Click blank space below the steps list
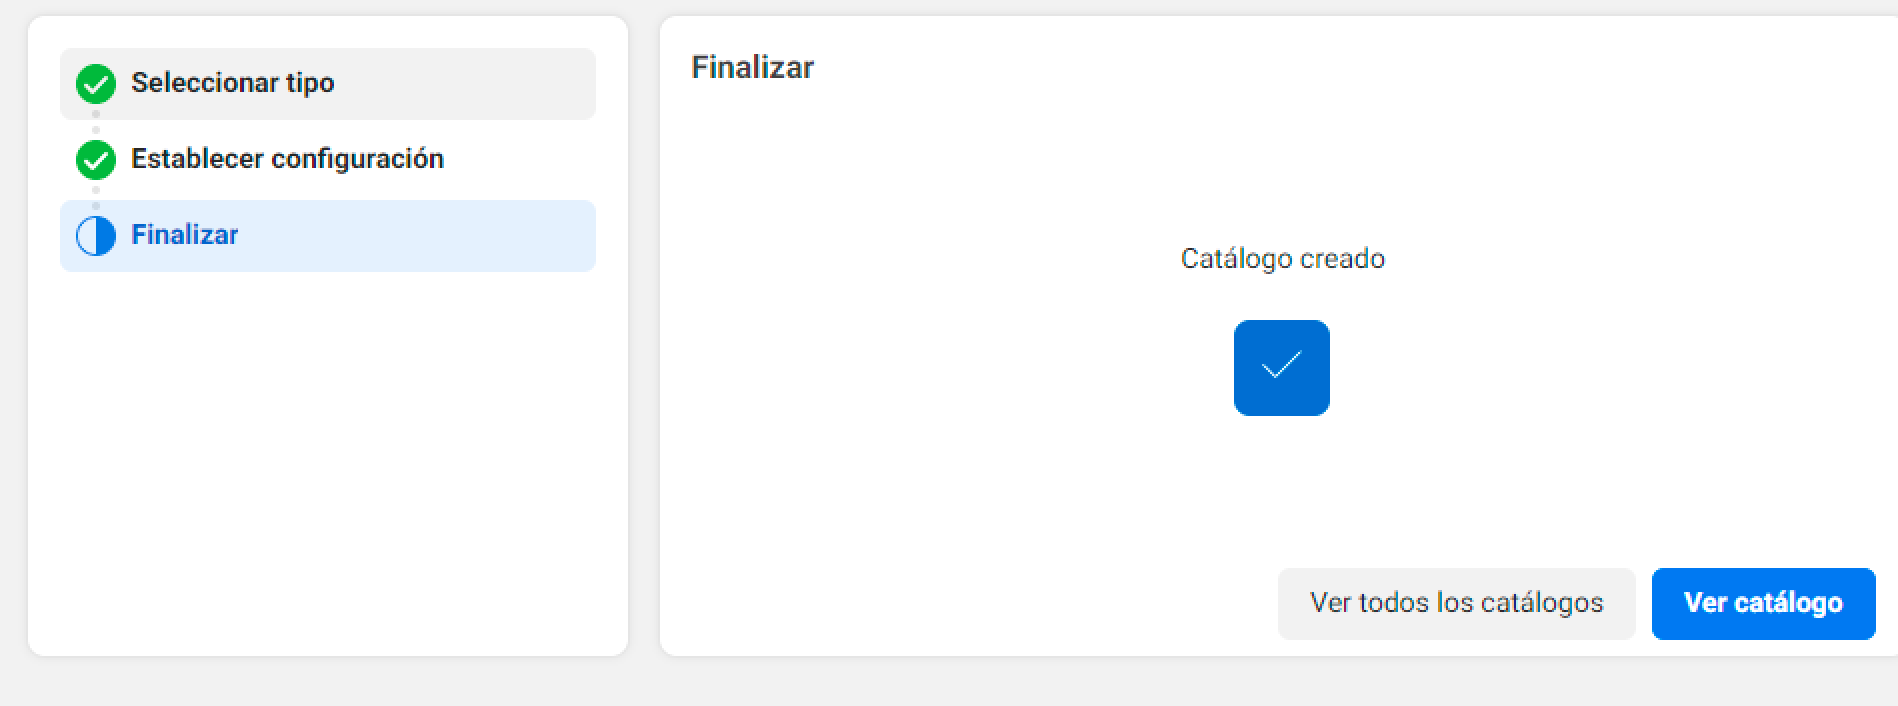 point(328,460)
